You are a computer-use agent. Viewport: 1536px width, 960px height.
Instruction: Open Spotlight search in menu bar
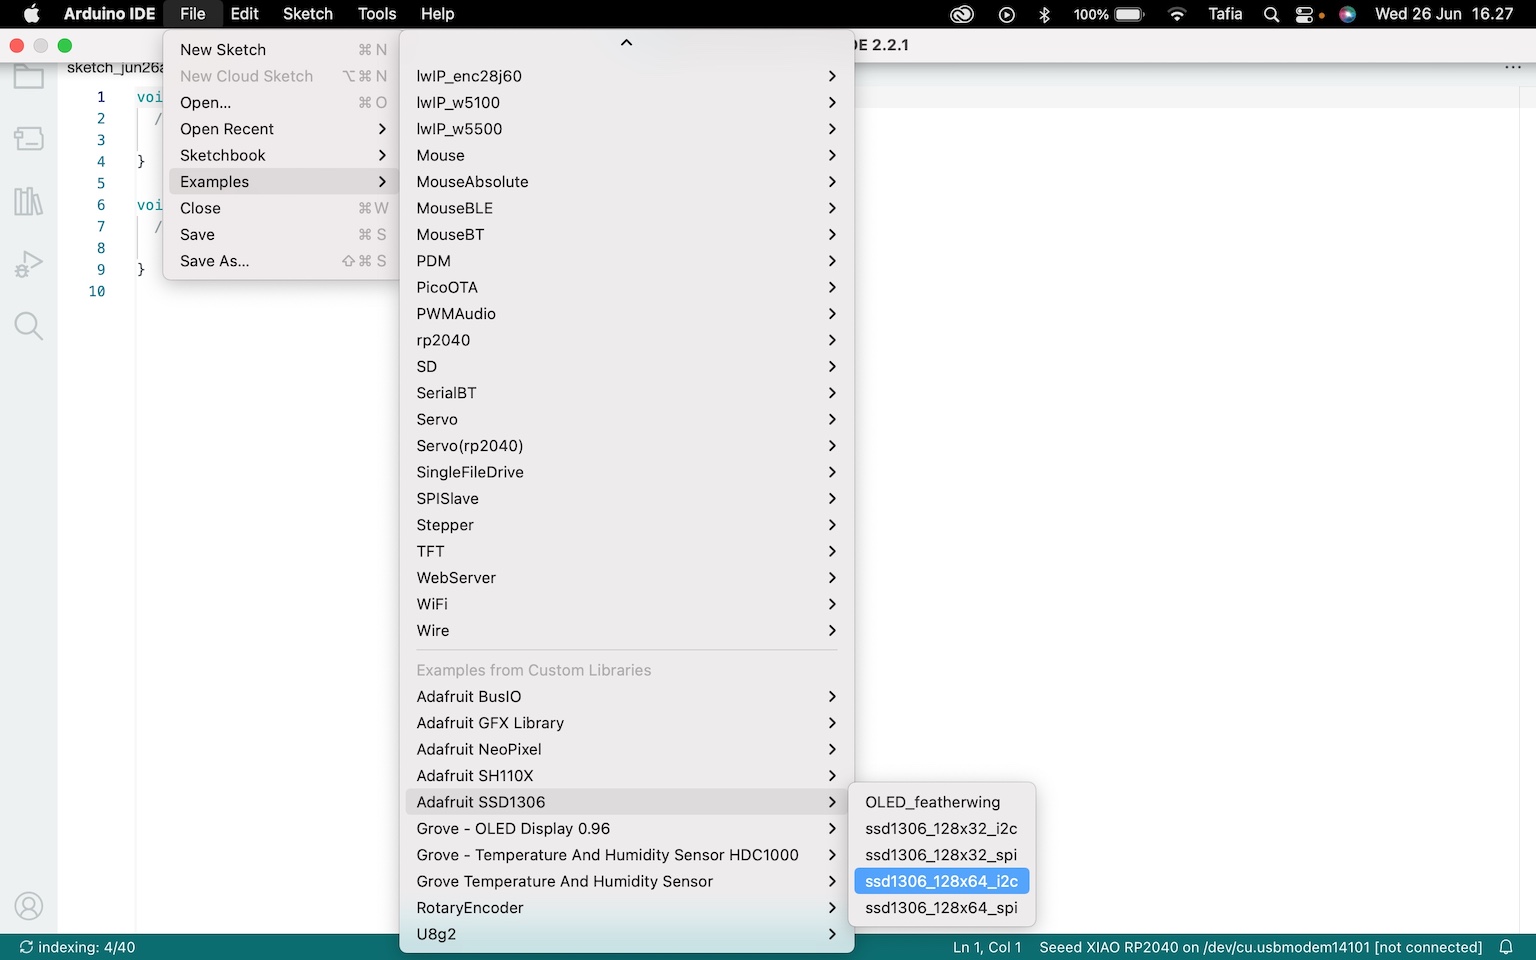[x=1271, y=14]
